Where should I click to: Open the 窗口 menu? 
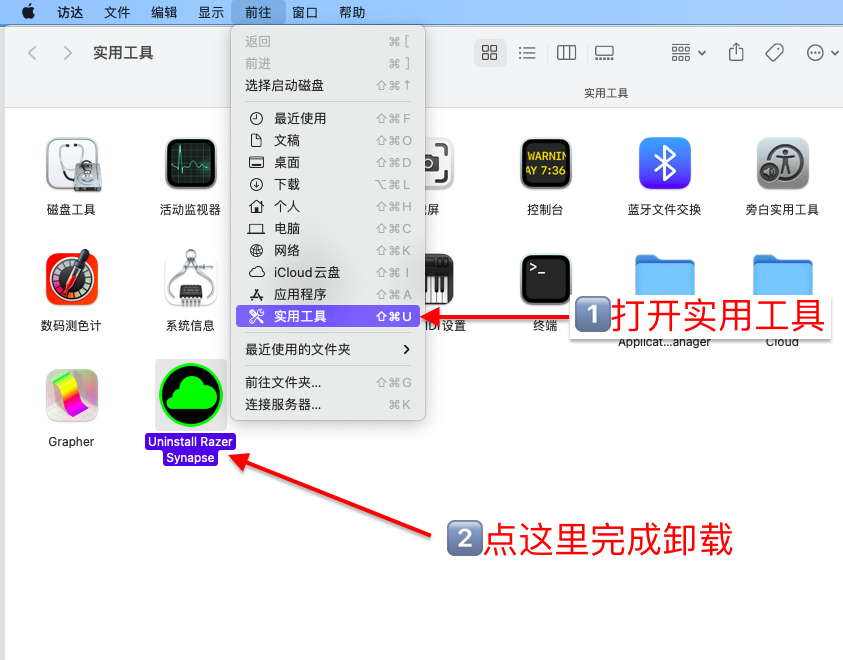305,12
